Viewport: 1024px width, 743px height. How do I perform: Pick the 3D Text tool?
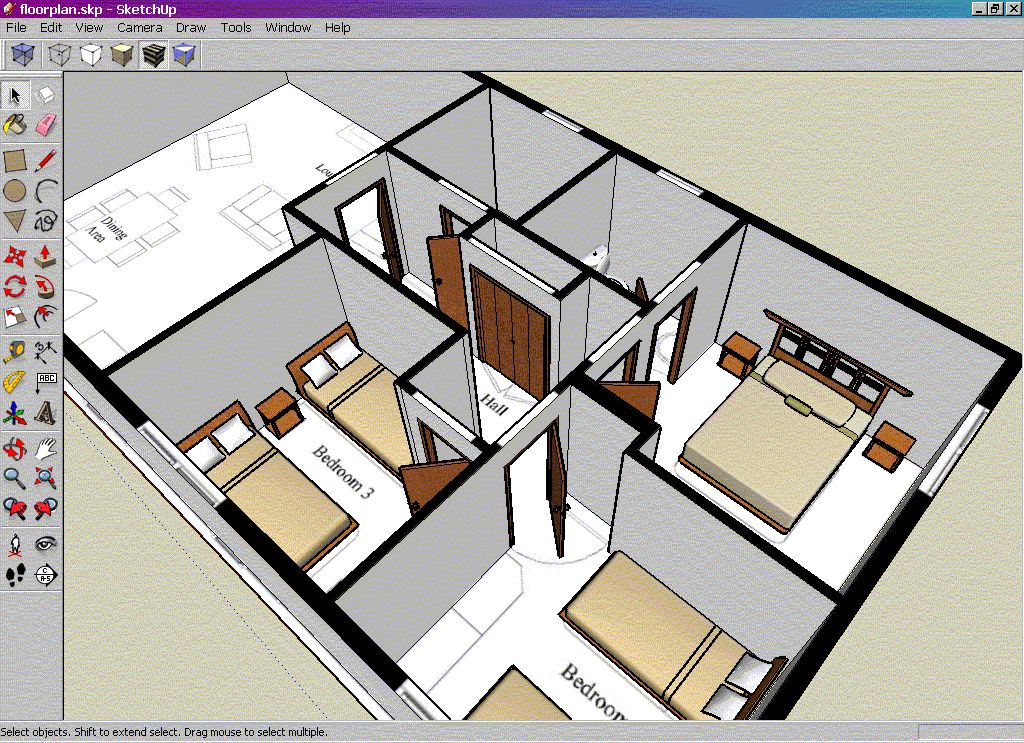tap(46, 413)
